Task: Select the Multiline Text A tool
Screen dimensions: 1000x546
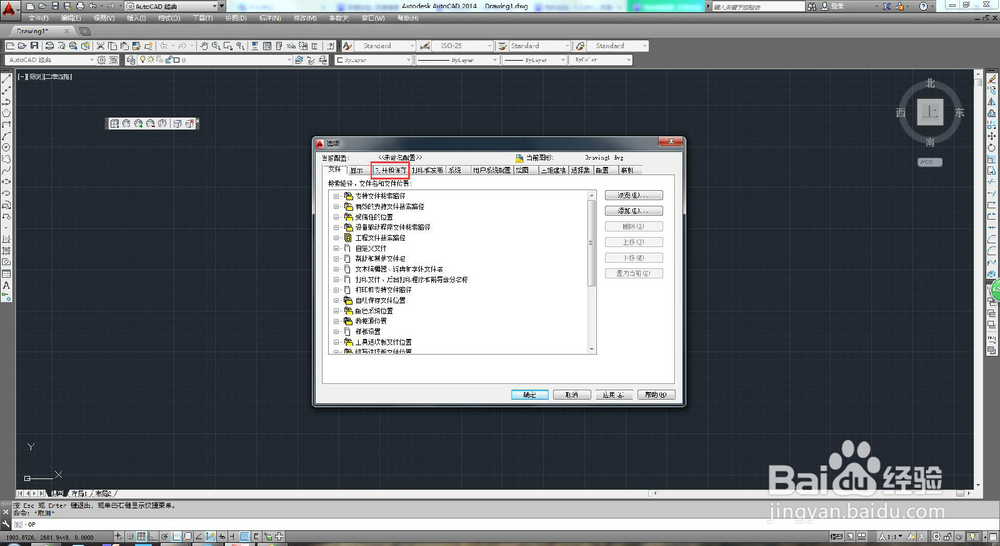Action: 6,285
